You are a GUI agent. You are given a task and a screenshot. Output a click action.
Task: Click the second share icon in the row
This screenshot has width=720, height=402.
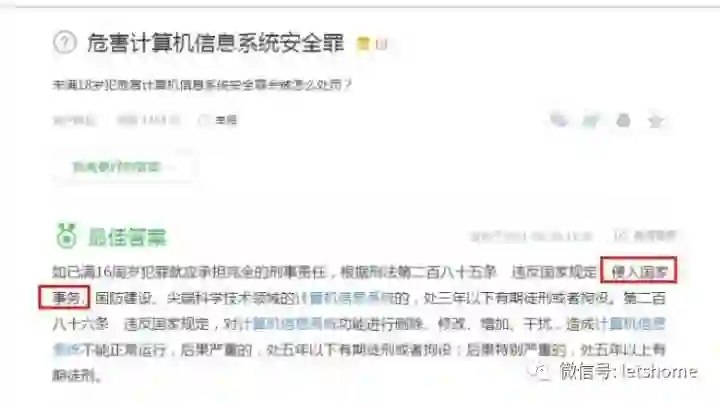coord(591,120)
